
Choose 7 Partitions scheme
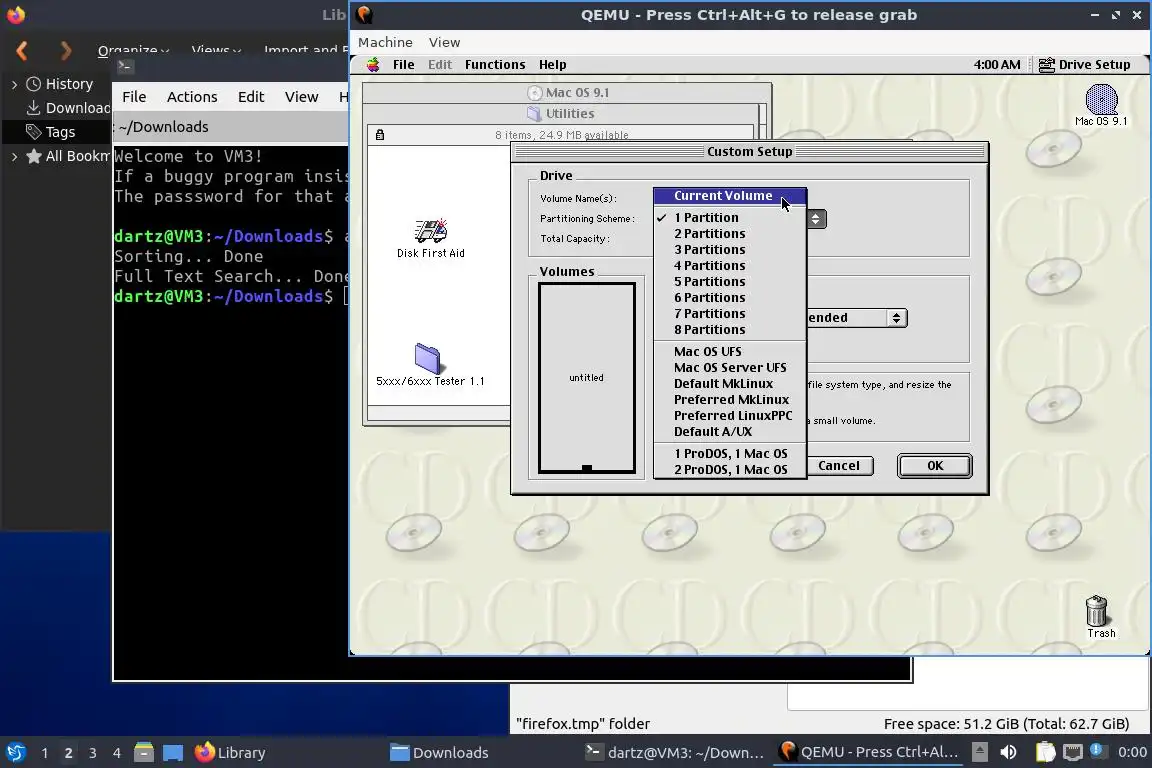point(730,314)
